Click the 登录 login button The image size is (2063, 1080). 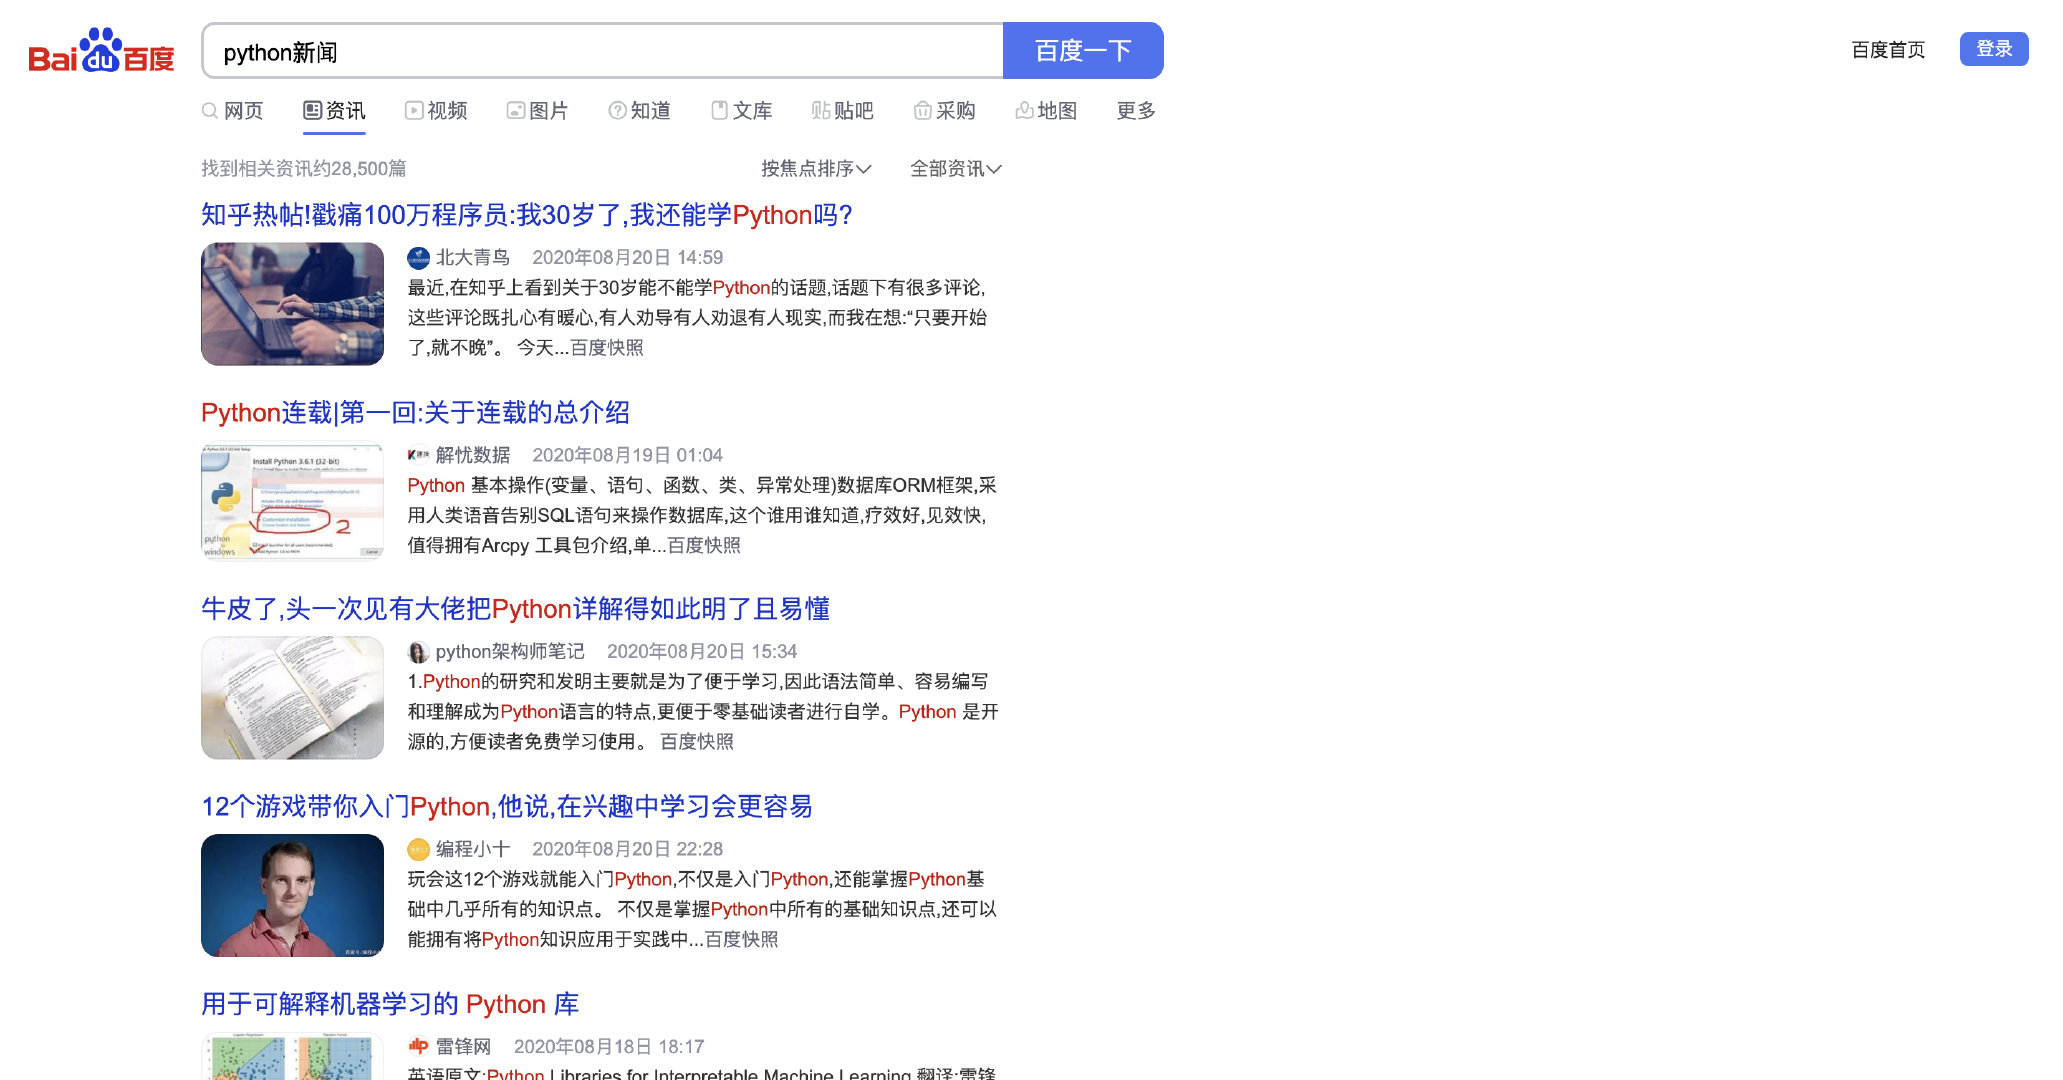click(x=1994, y=49)
